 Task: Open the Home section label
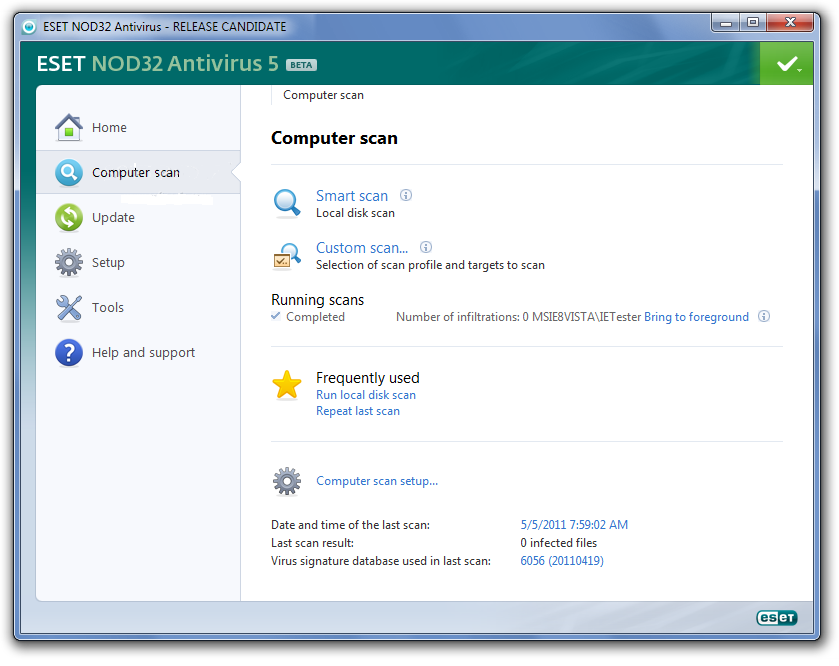click(109, 128)
